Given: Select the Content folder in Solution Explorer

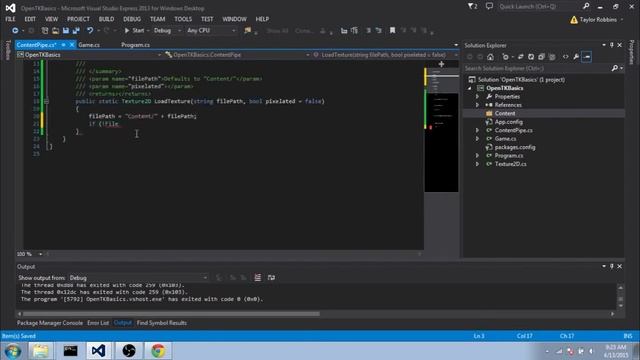Looking at the screenshot, I should [x=505, y=113].
